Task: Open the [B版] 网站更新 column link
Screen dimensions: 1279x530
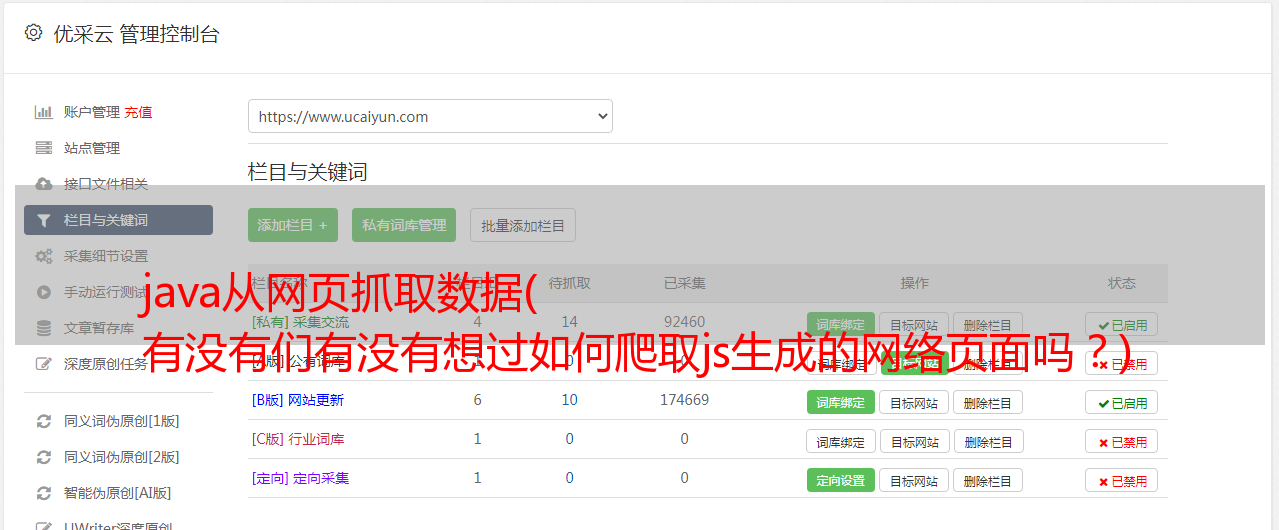Action: coord(298,400)
